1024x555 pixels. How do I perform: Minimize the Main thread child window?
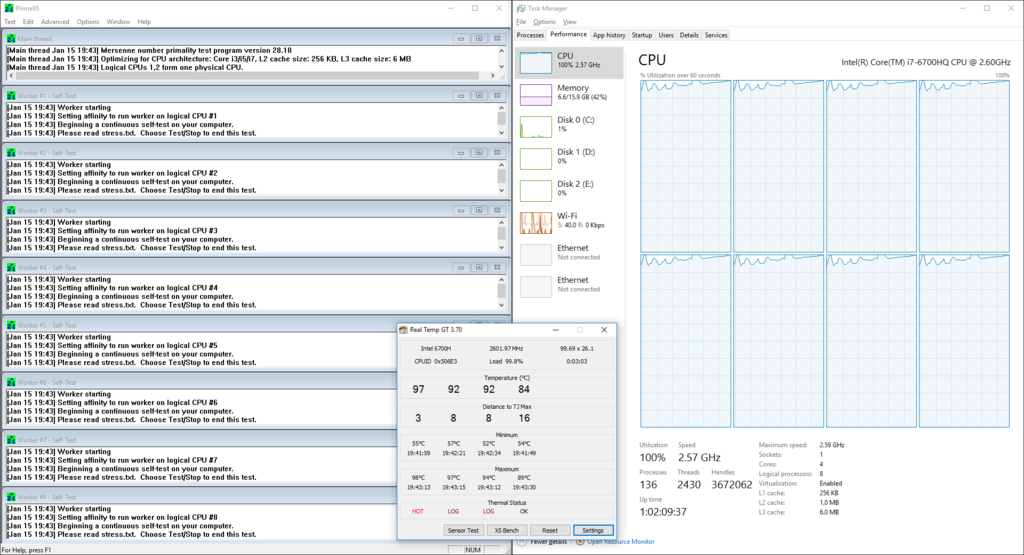[461, 39]
